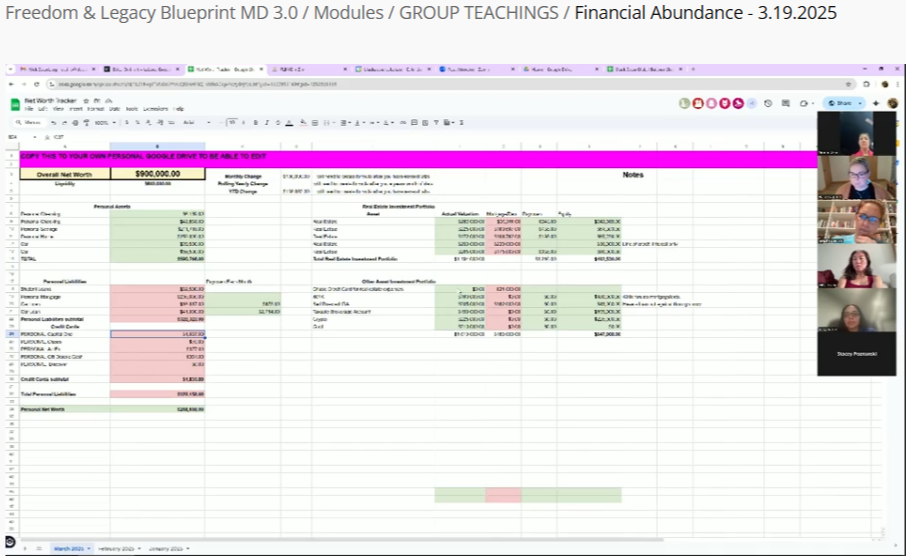Open a new browser tab
Viewport: 906px width, 556px height.
(x=693, y=69)
